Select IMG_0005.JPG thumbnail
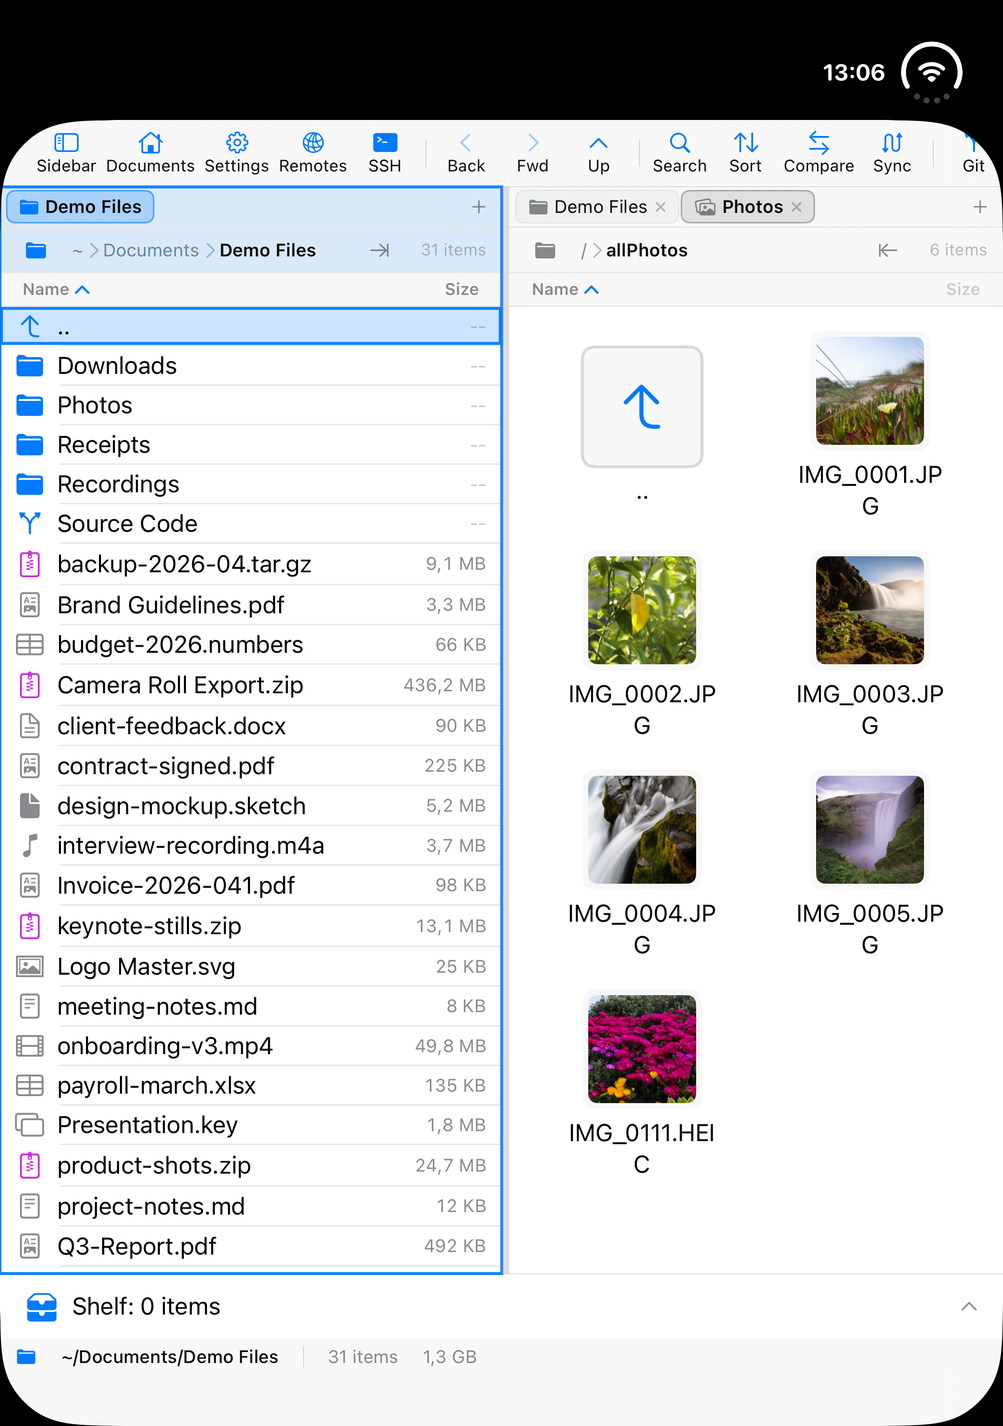Image resolution: width=1003 pixels, height=1426 pixels. (870, 830)
